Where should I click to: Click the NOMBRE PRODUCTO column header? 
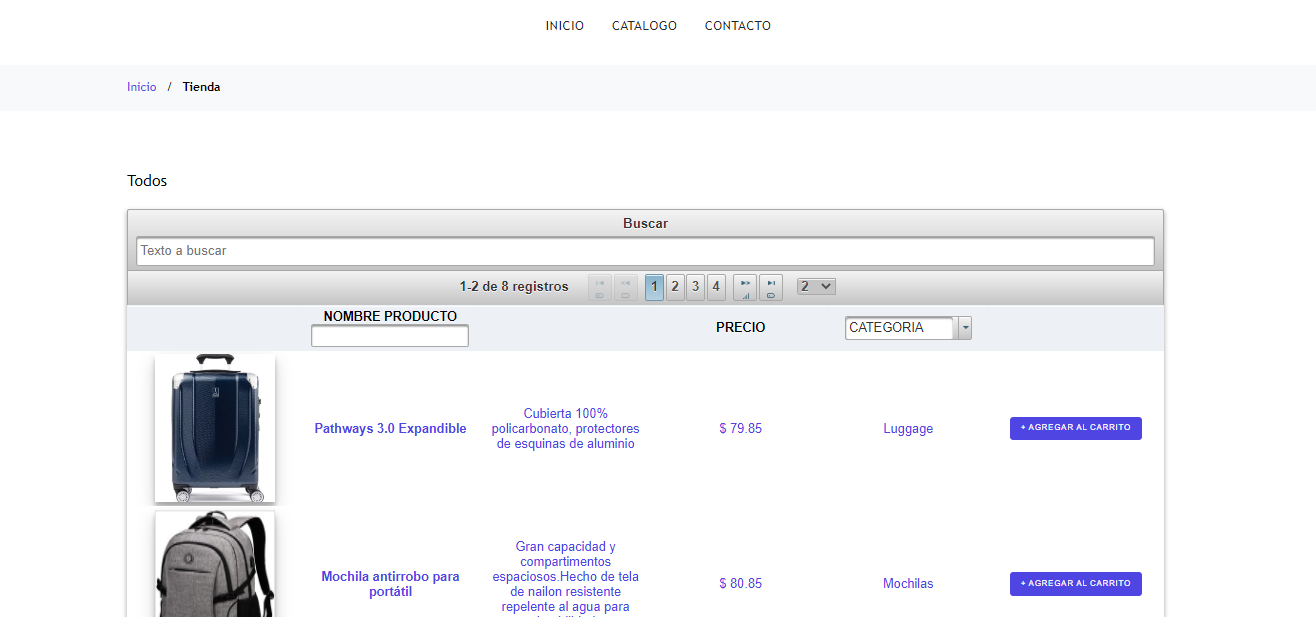390,316
